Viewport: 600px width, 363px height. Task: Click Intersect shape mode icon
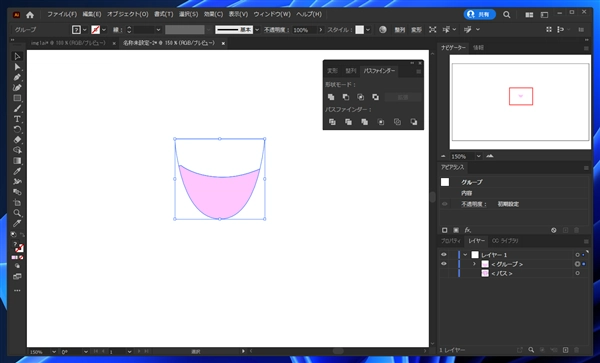[360, 97]
